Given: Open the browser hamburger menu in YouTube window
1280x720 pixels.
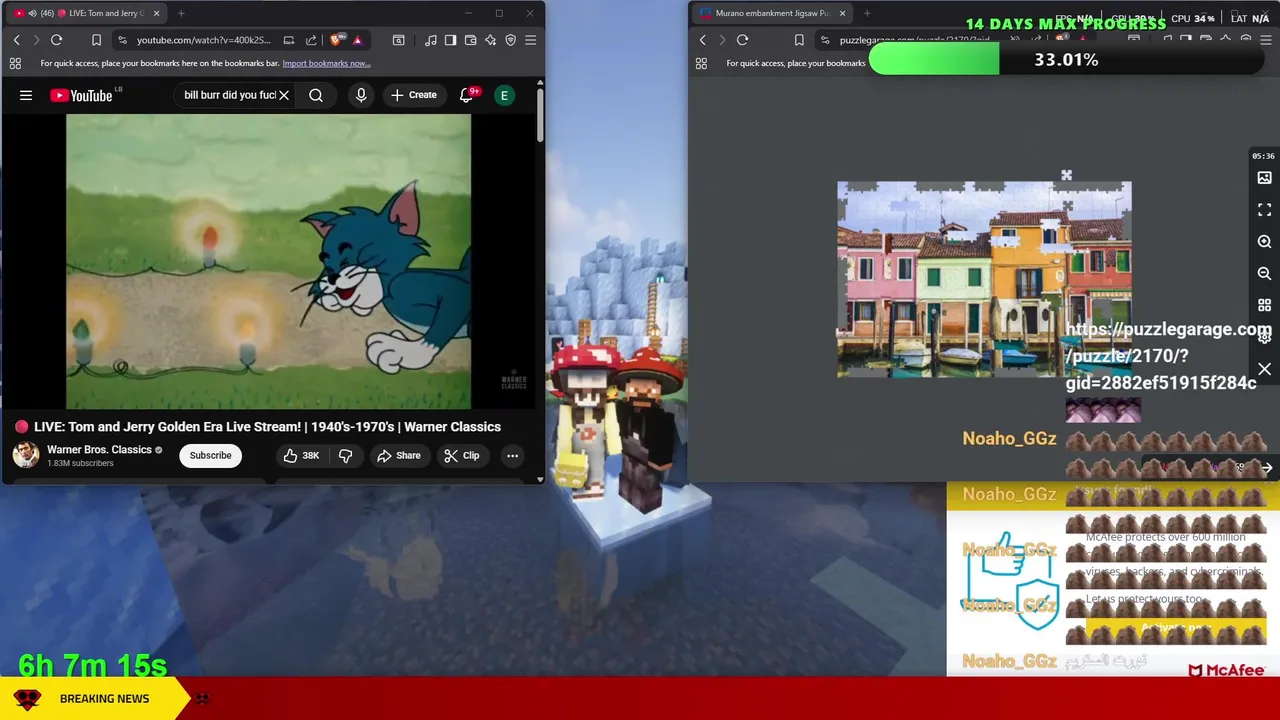Looking at the screenshot, I should point(530,40).
